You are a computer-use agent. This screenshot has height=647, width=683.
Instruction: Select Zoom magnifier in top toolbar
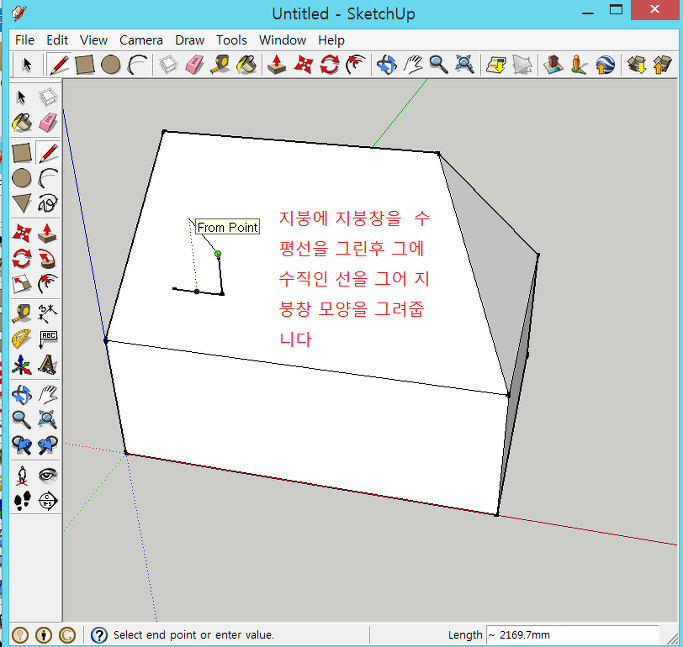click(438, 65)
